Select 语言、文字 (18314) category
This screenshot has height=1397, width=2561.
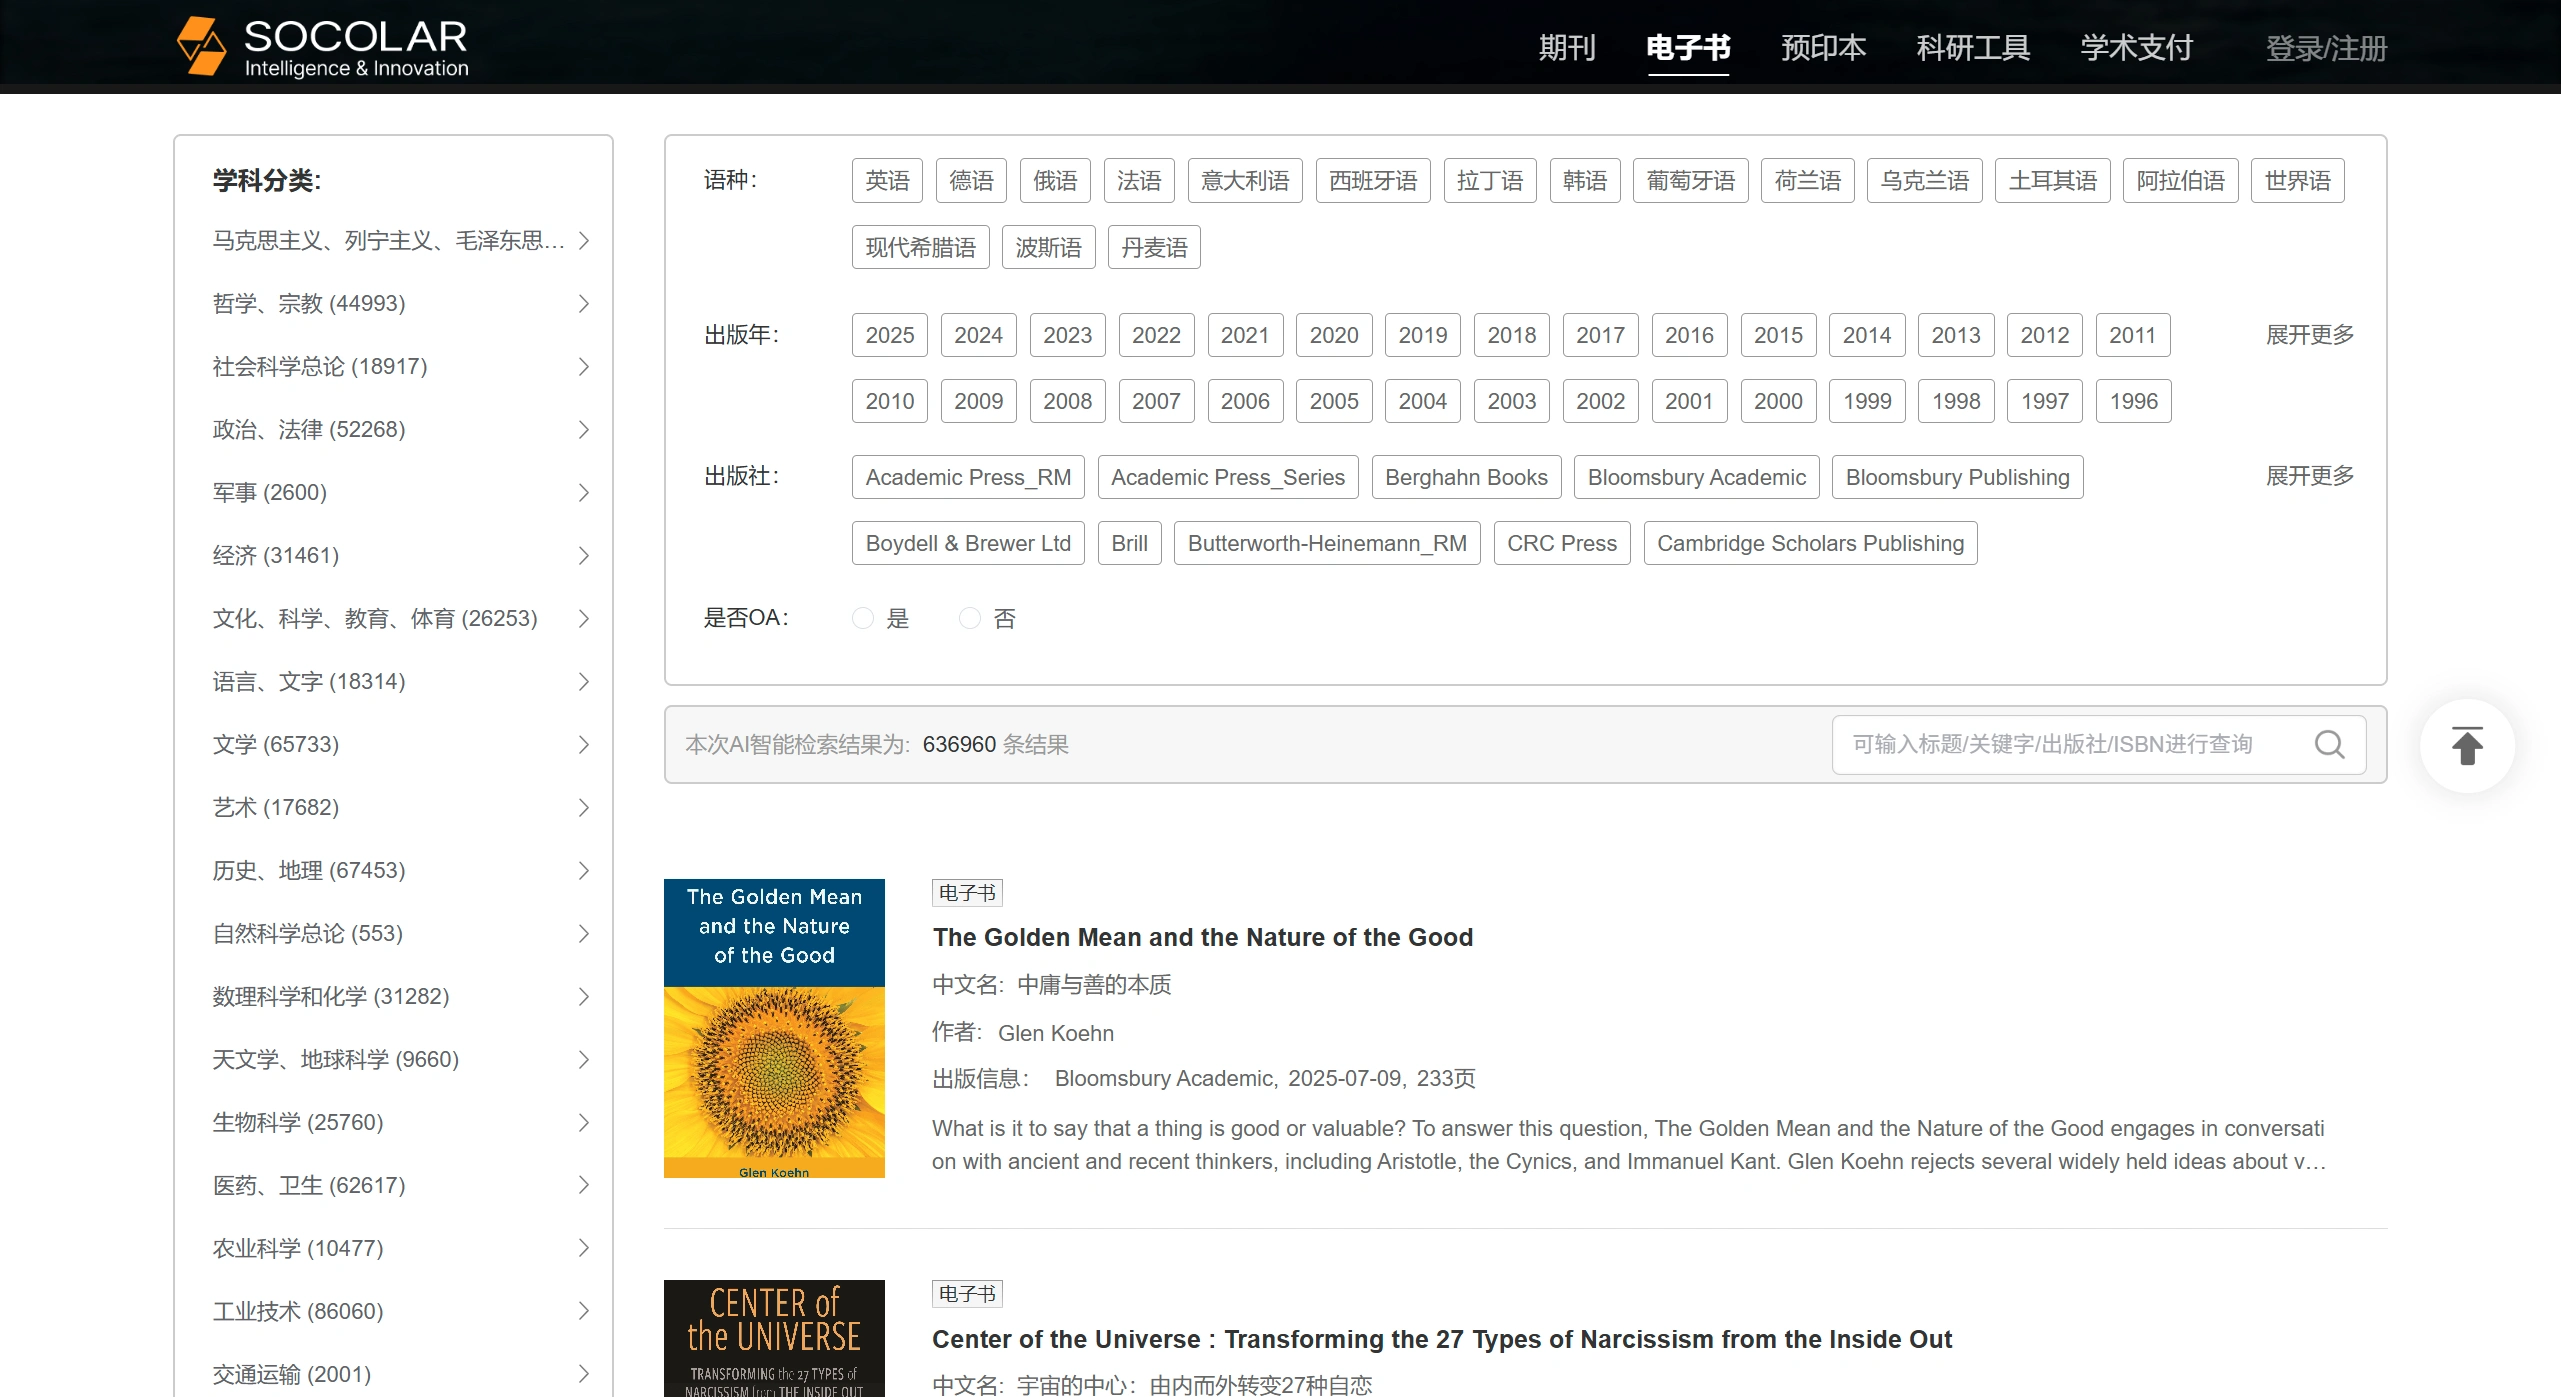[x=309, y=681]
